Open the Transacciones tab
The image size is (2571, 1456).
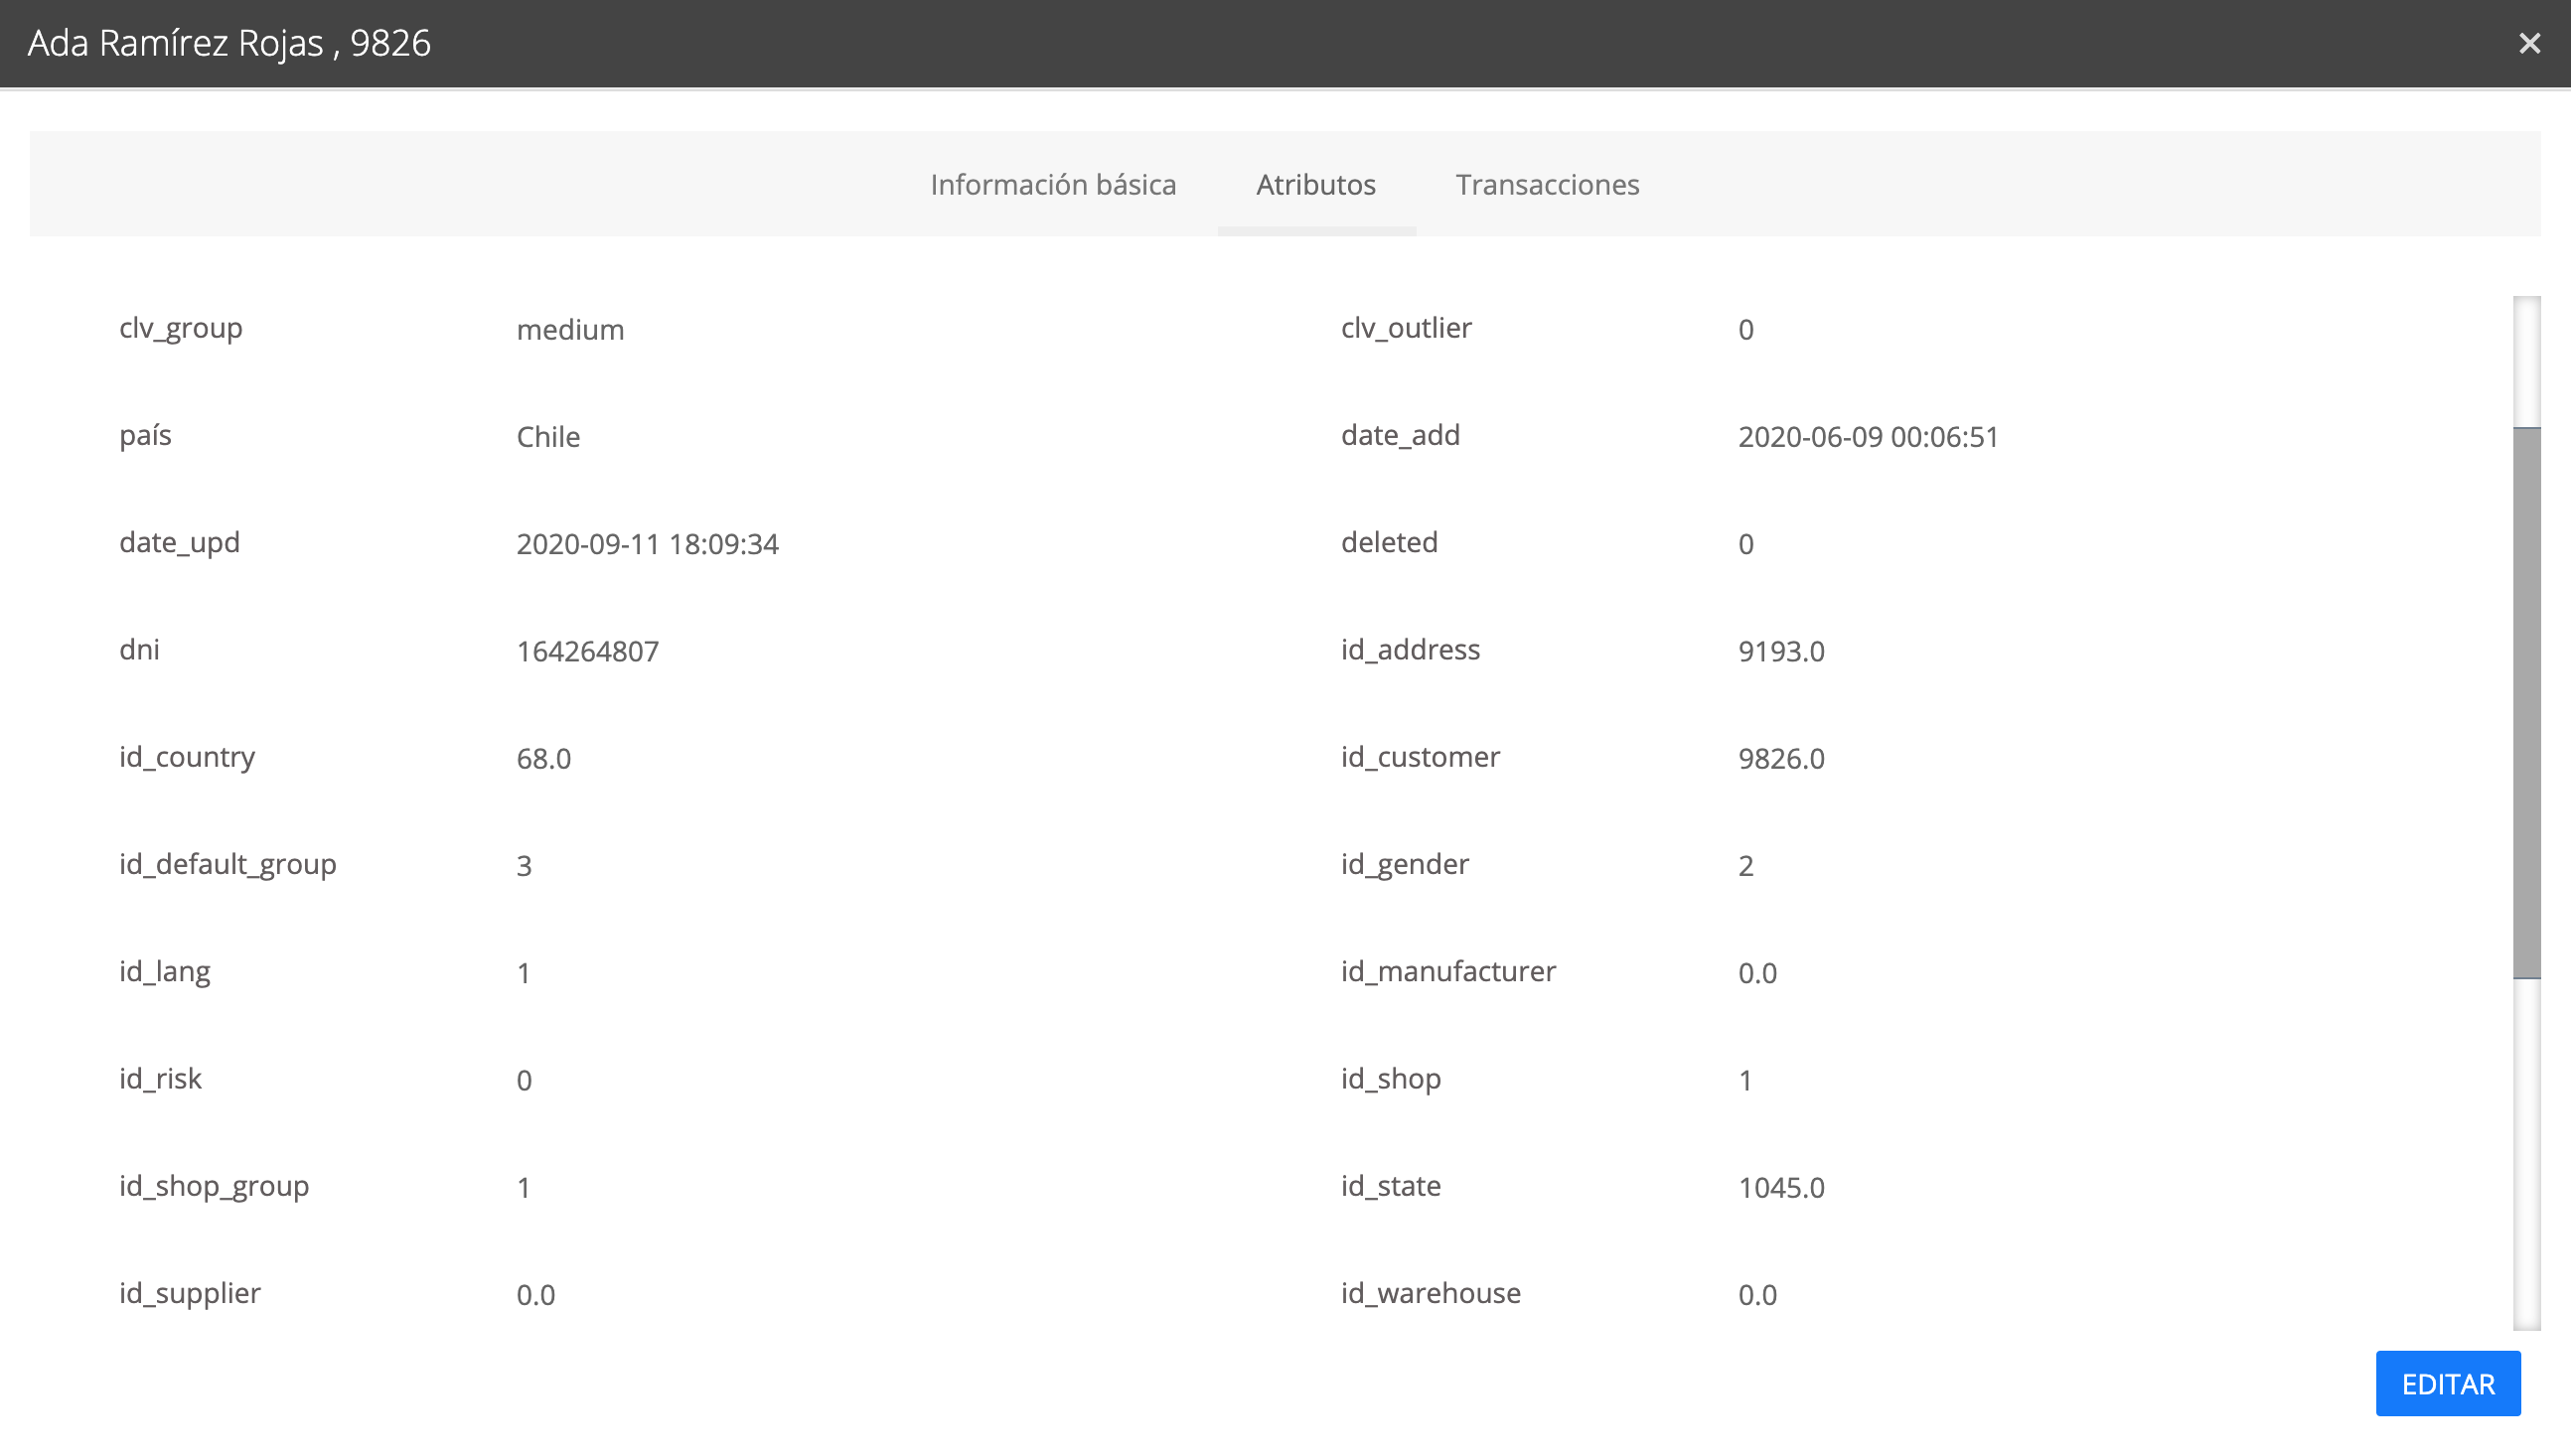(x=1546, y=185)
